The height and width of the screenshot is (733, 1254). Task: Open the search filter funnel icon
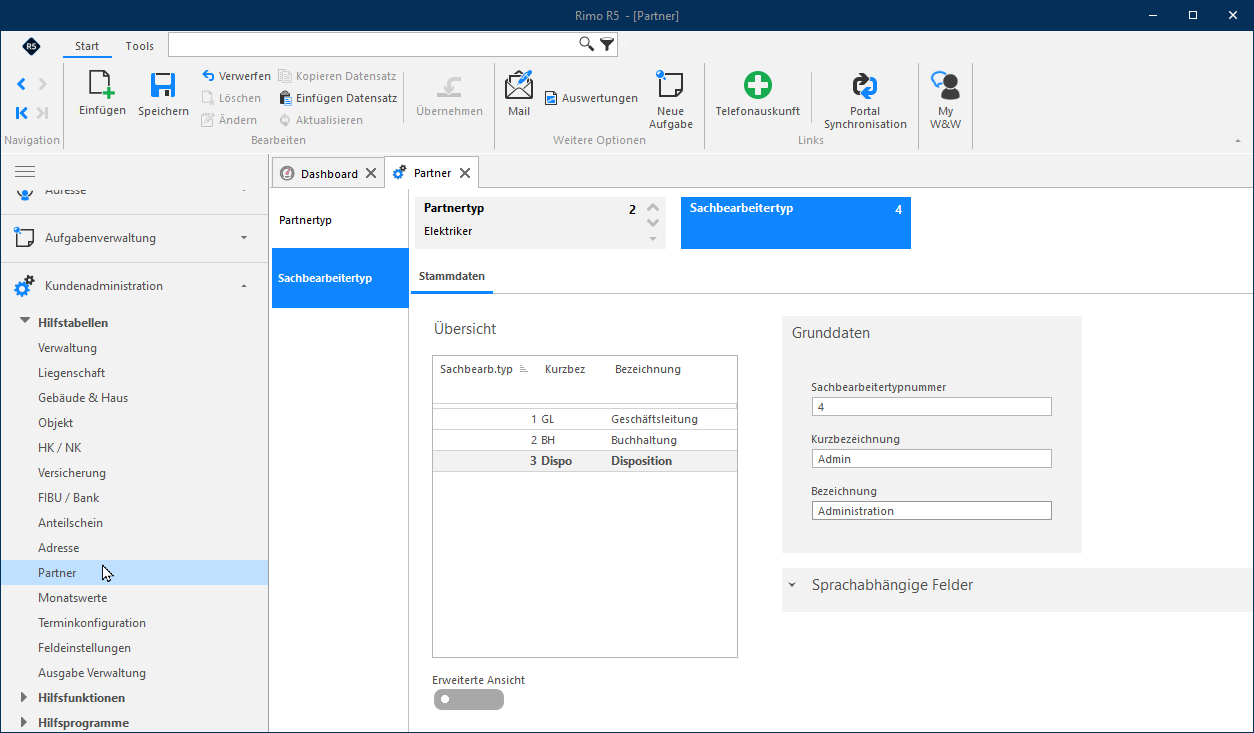[x=607, y=44]
